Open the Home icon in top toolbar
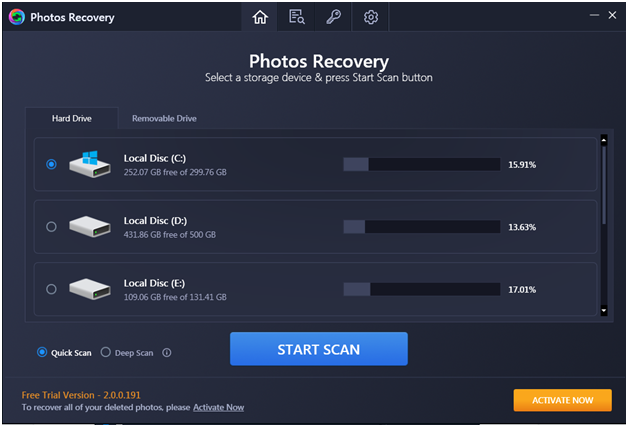 [x=260, y=17]
